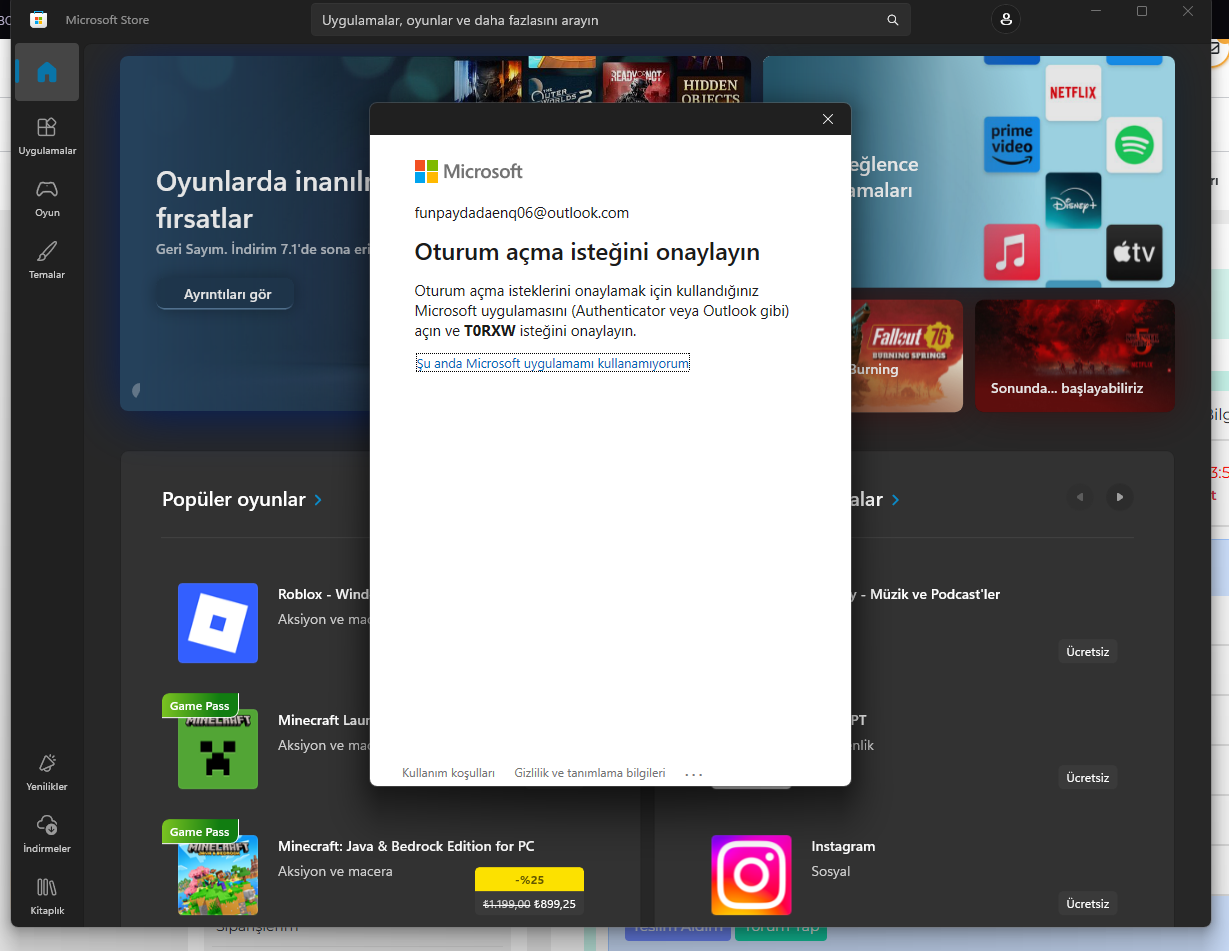
Task: Click the 'Instagram' app title text
Action: click(x=843, y=846)
